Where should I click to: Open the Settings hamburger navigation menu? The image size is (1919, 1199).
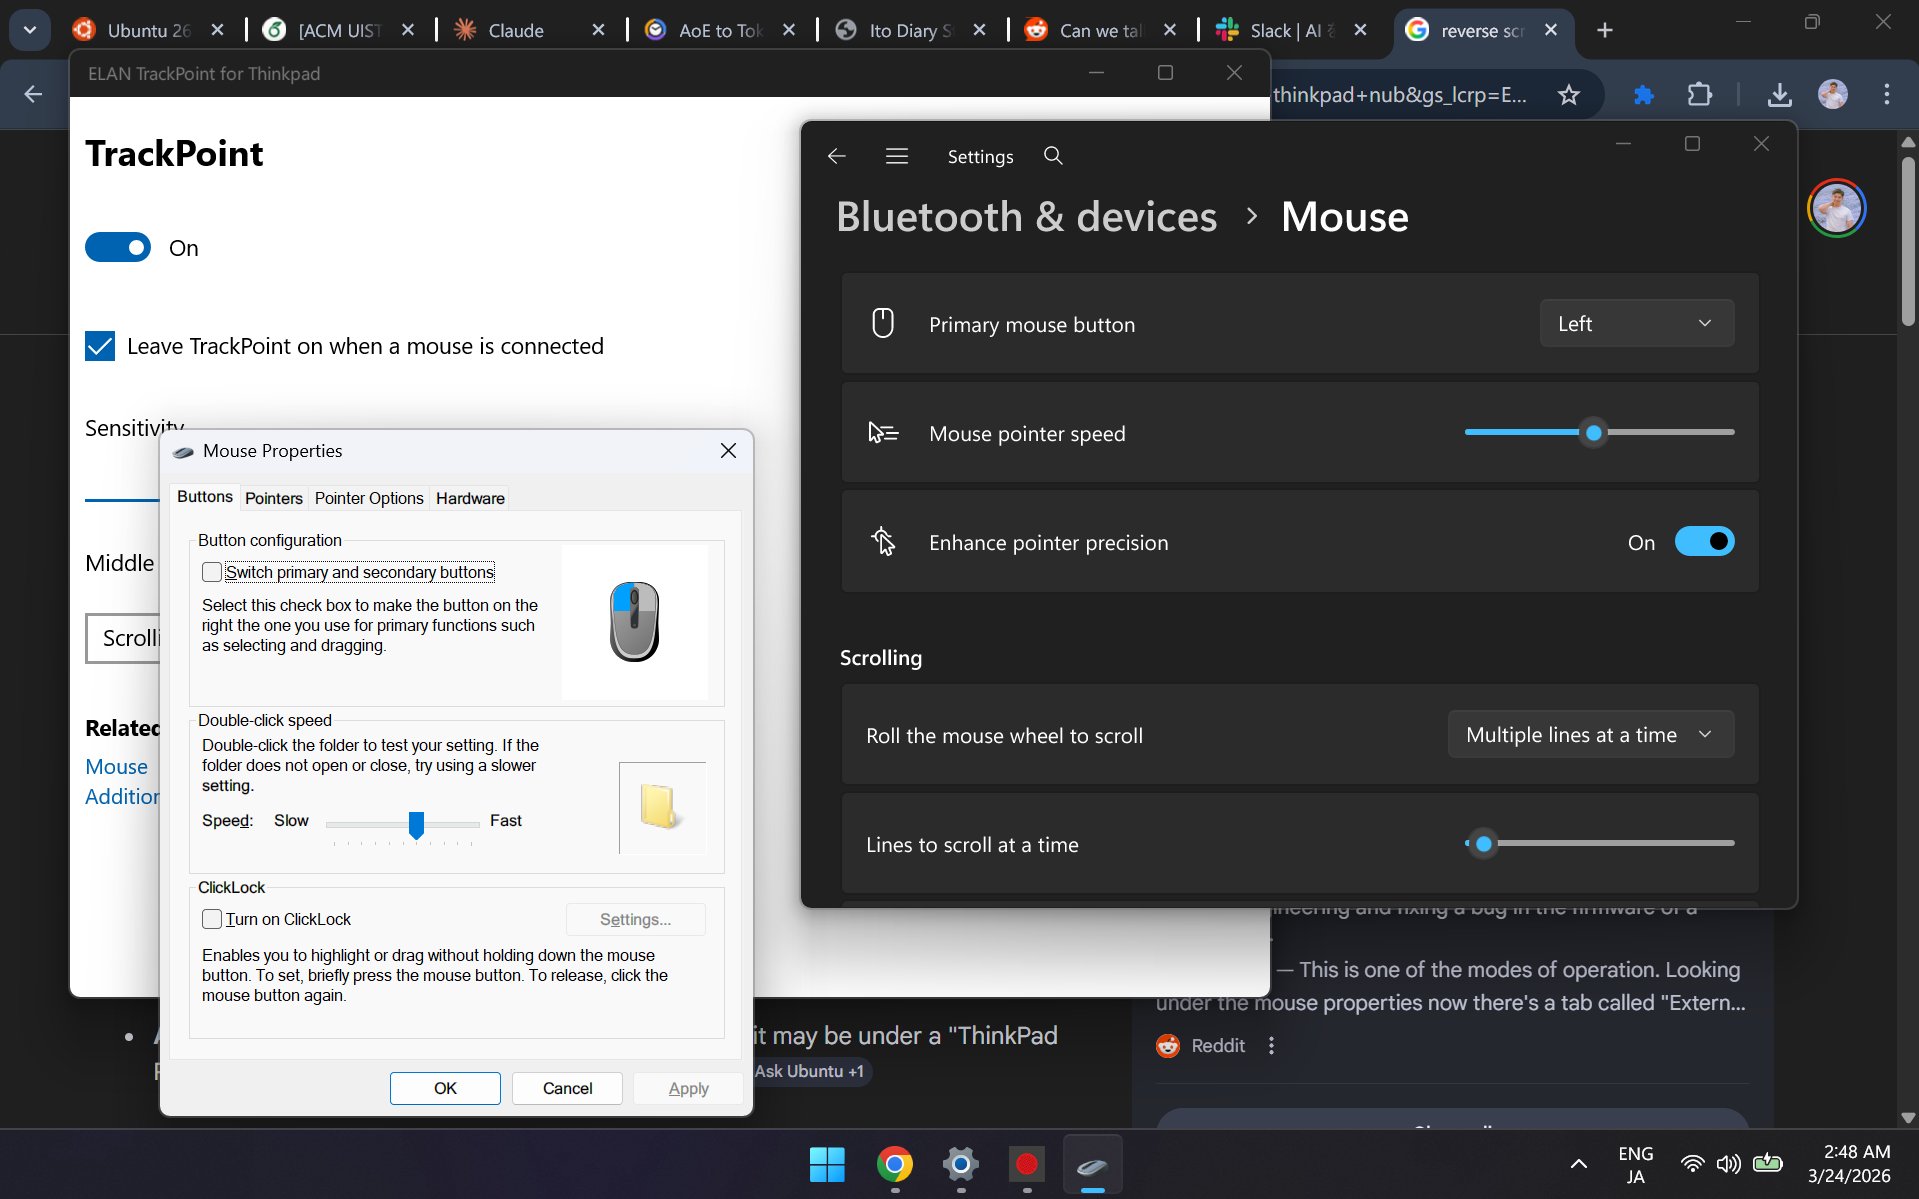point(897,156)
